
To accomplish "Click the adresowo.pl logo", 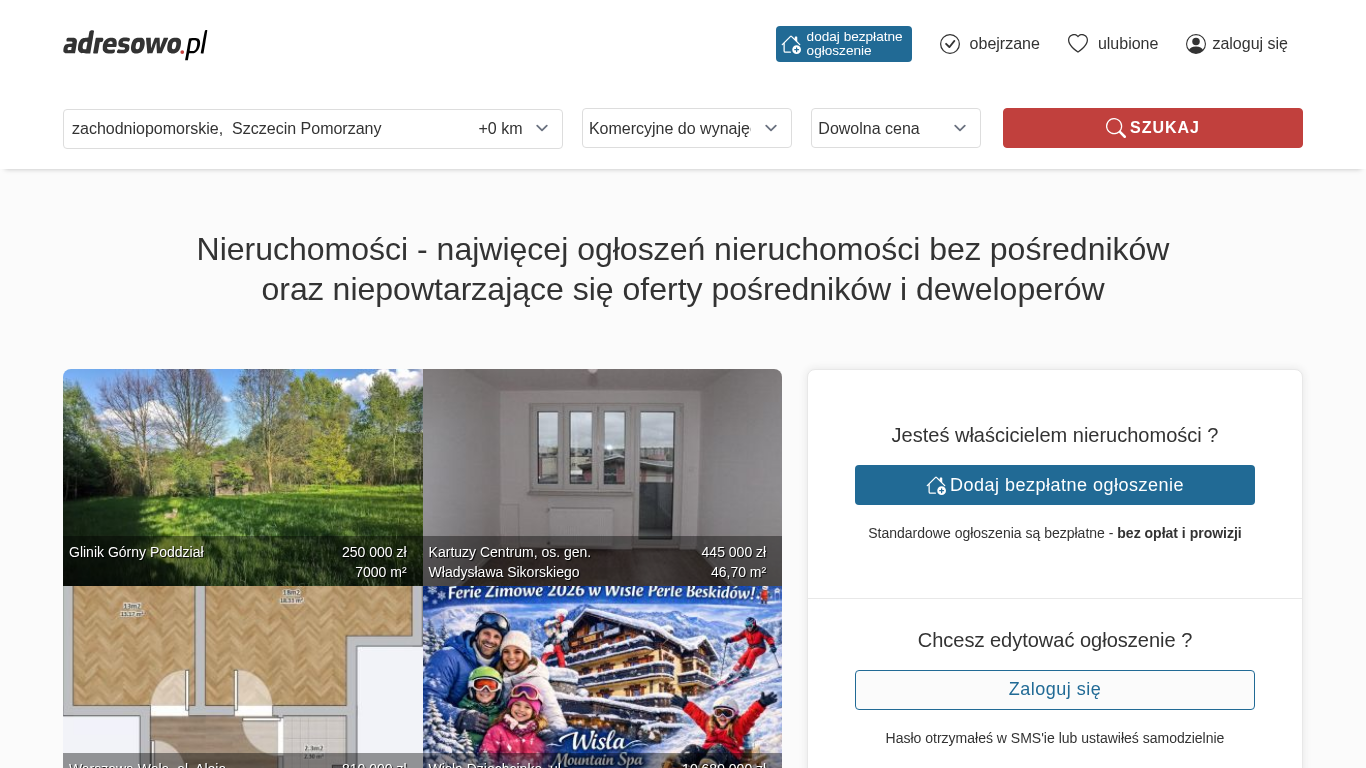I will (x=135, y=44).
